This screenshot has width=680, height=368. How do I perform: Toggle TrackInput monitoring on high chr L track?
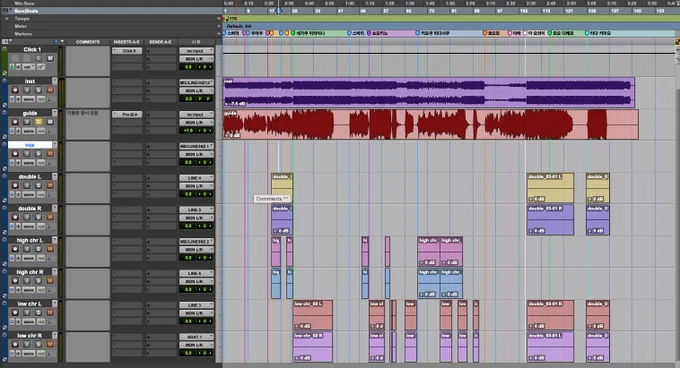click(x=27, y=249)
